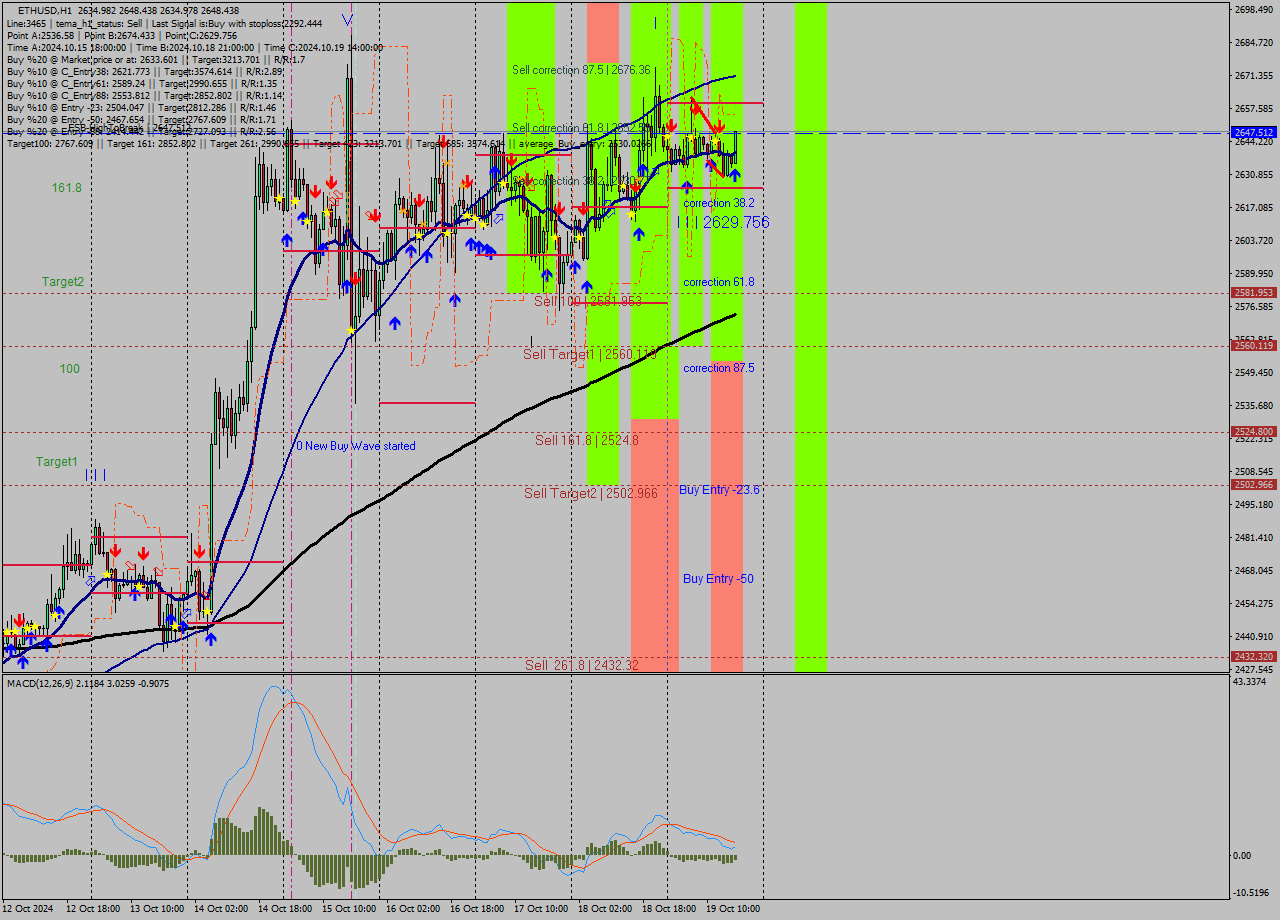The height and width of the screenshot is (920, 1280).
Task: Select the green 'Target2' level label
Action: click(x=63, y=282)
